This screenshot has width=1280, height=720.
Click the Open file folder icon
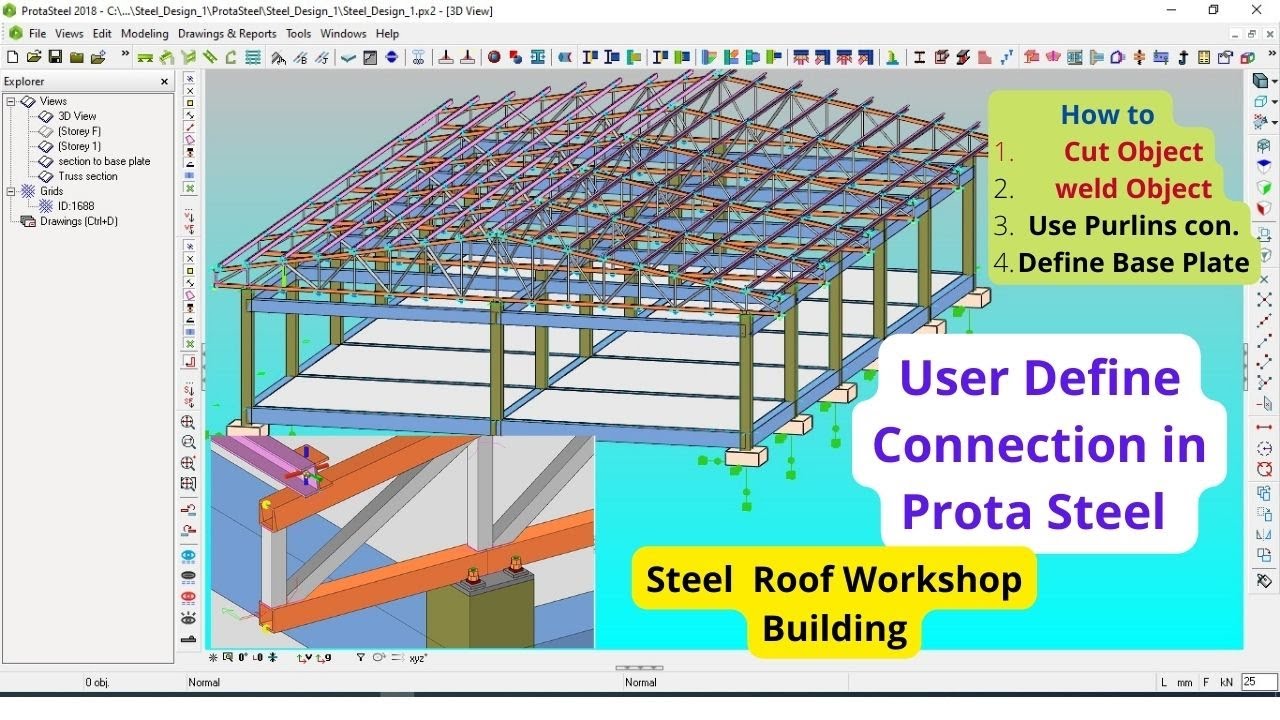33,57
